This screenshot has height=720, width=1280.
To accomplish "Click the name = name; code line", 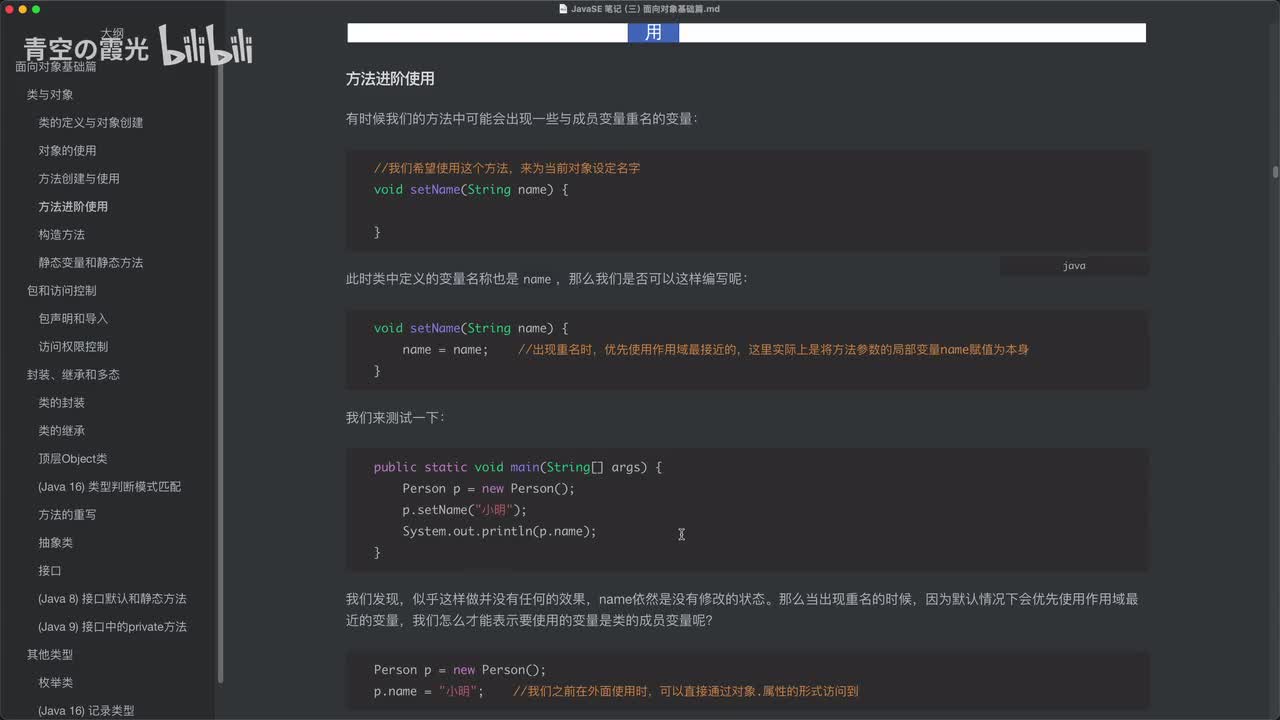I will point(445,350).
